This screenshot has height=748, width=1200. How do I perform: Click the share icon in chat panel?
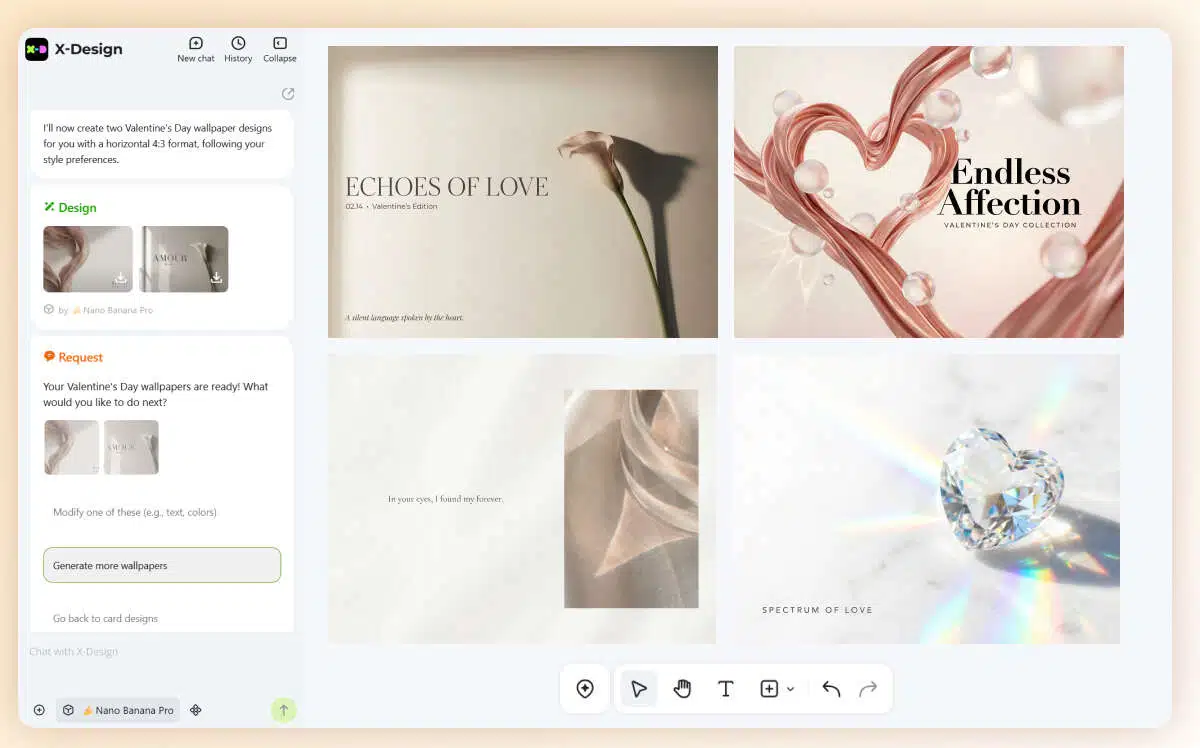[x=288, y=94]
